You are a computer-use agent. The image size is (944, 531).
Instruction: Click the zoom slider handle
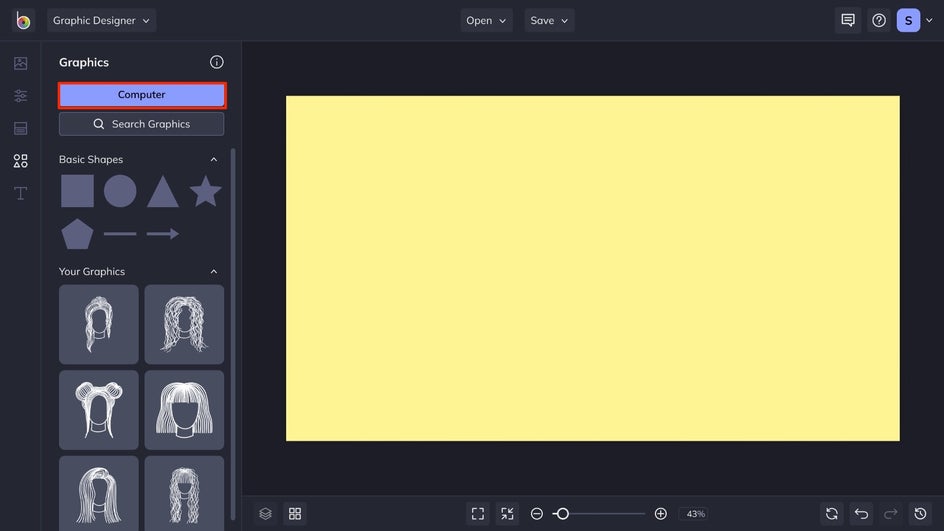(562, 514)
